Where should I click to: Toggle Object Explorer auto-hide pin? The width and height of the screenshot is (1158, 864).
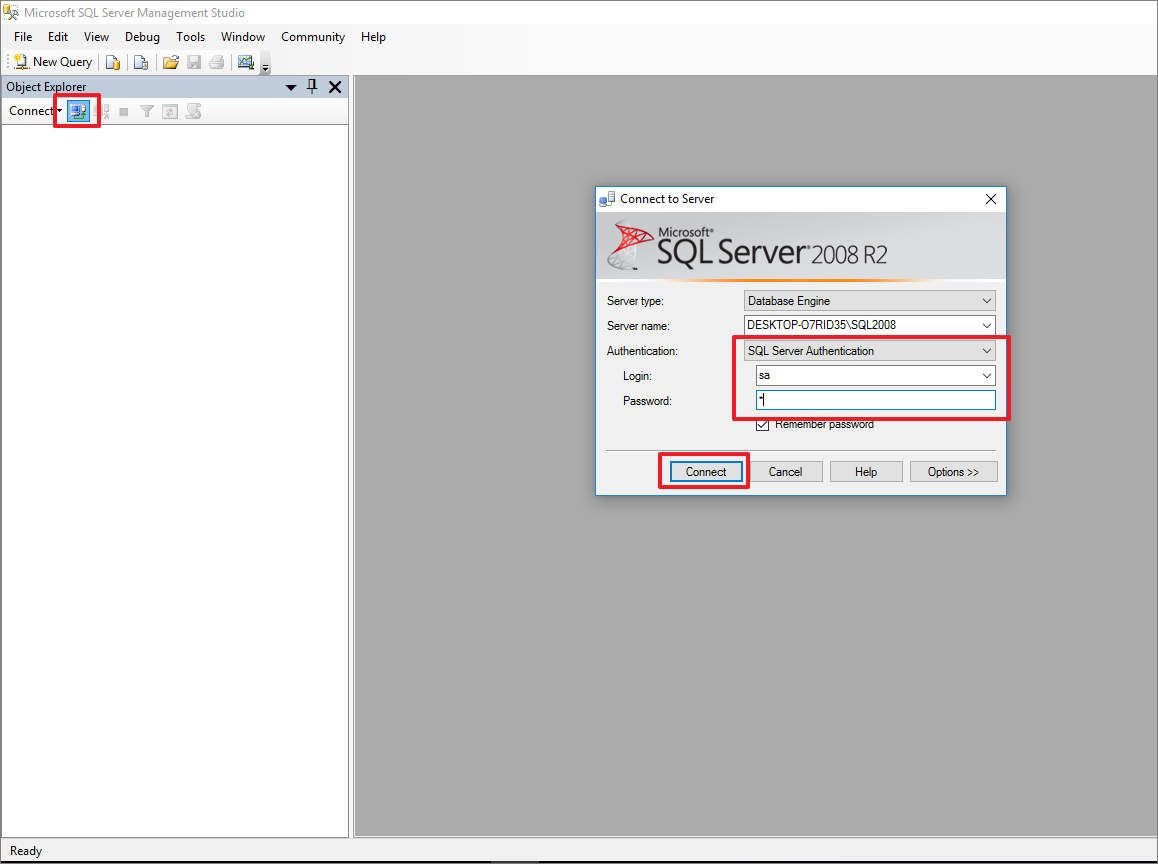[312, 86]
